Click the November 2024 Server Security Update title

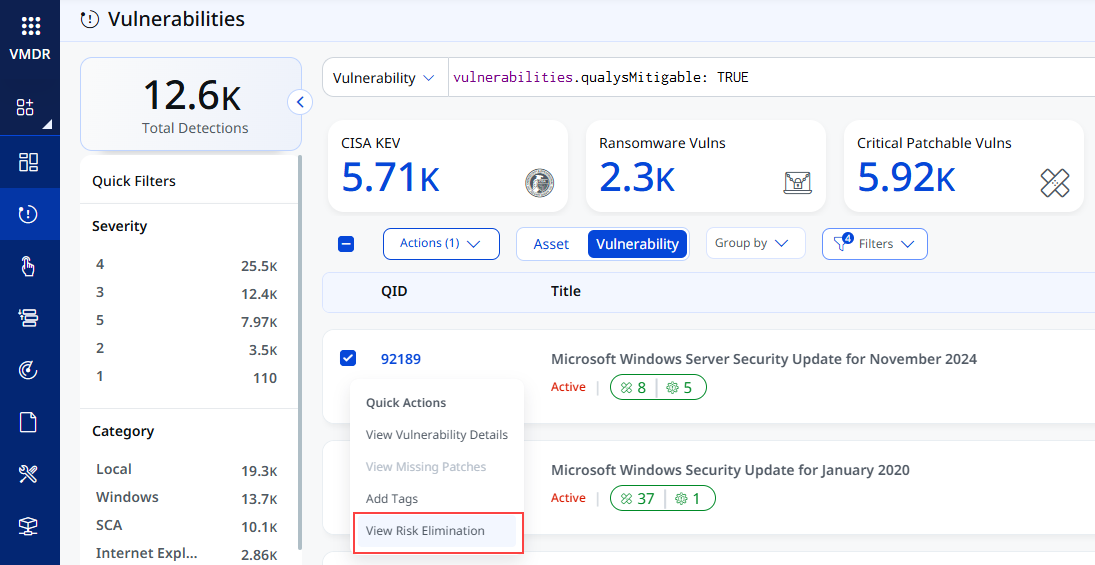(x=764, y=359)
